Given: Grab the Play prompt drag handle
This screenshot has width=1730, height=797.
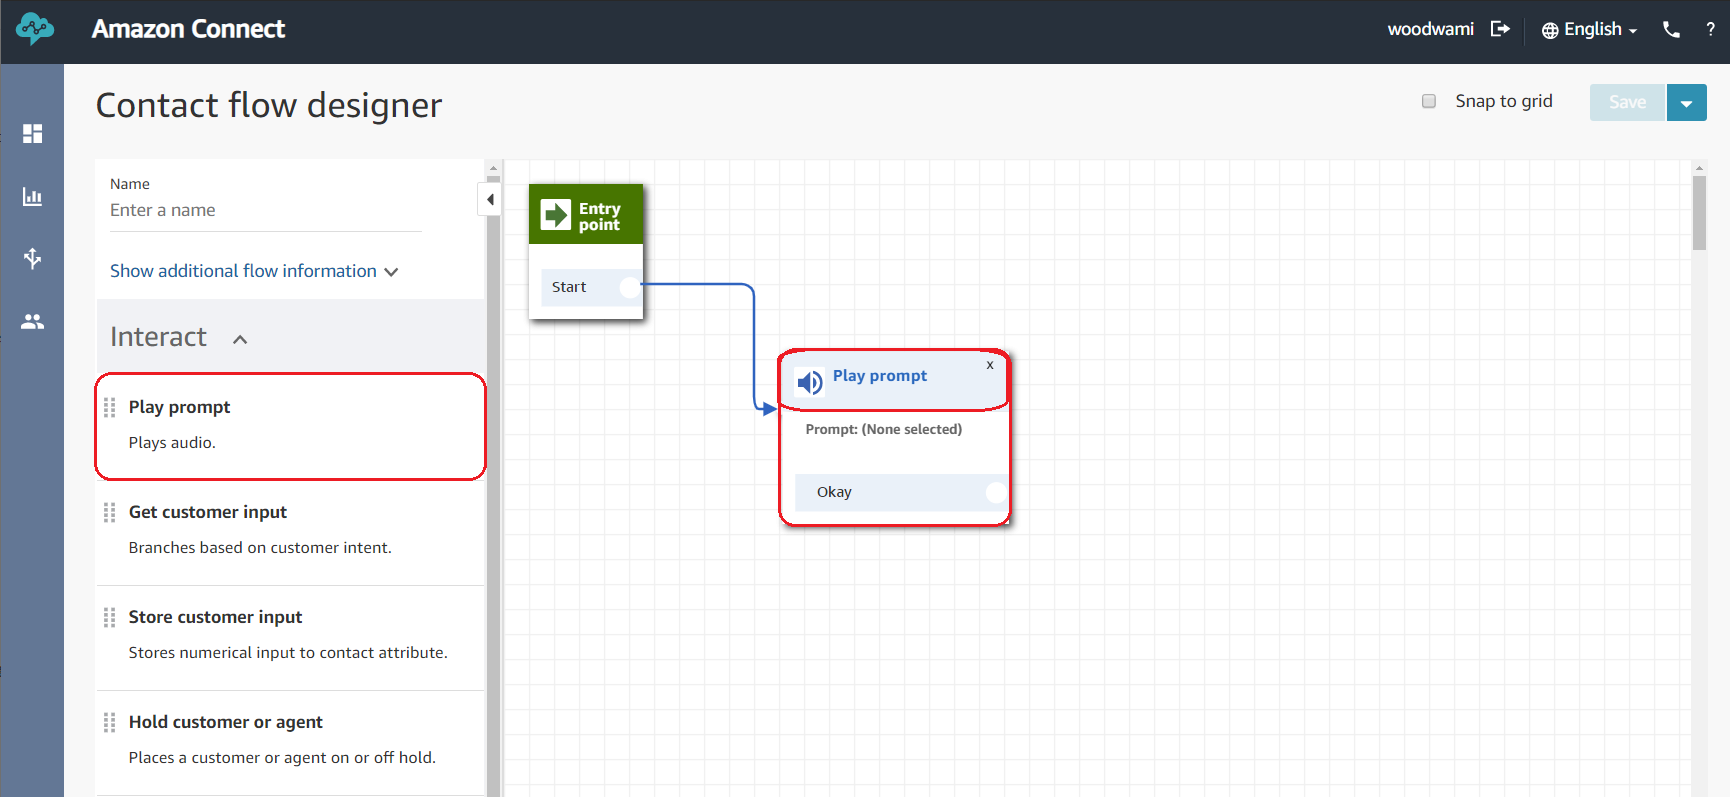Looking at the screenshot, I should (x=110, y=408).
